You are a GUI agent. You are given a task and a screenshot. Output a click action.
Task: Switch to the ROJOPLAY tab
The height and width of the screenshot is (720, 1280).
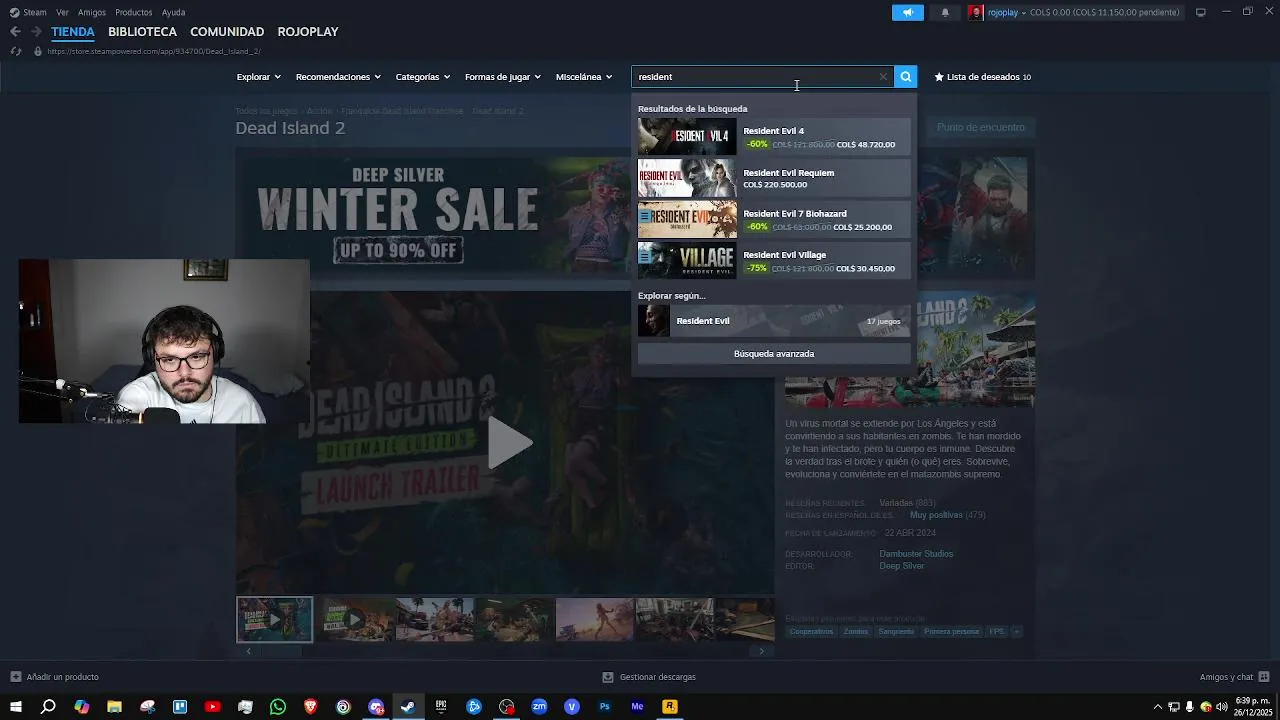pyautogui.click(x=308, y=32)
